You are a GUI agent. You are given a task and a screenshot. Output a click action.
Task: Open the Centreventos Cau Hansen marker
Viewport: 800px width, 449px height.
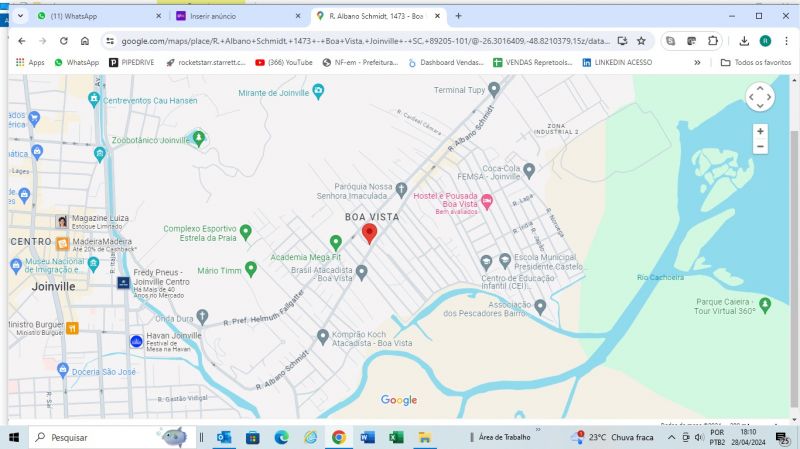pyautogui.click(x=93, y=99)
